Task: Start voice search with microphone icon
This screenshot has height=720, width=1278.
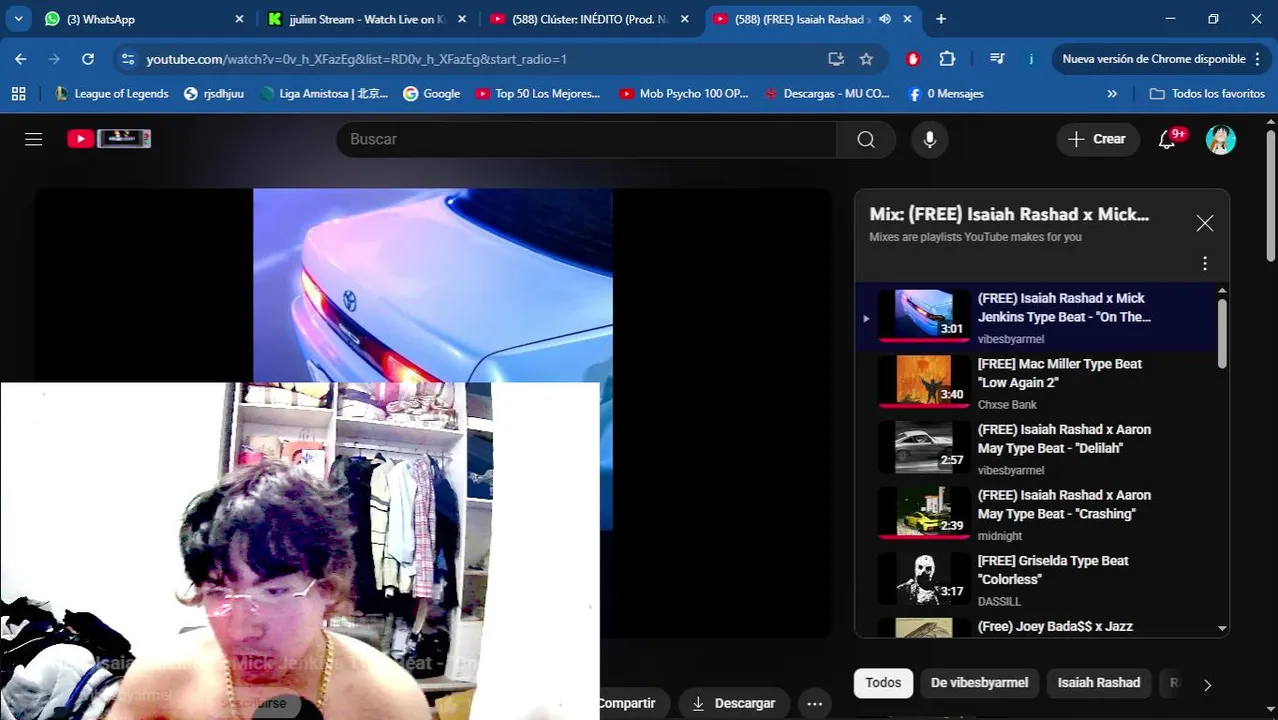Action: pyautogui.click(x=930, y=139)
